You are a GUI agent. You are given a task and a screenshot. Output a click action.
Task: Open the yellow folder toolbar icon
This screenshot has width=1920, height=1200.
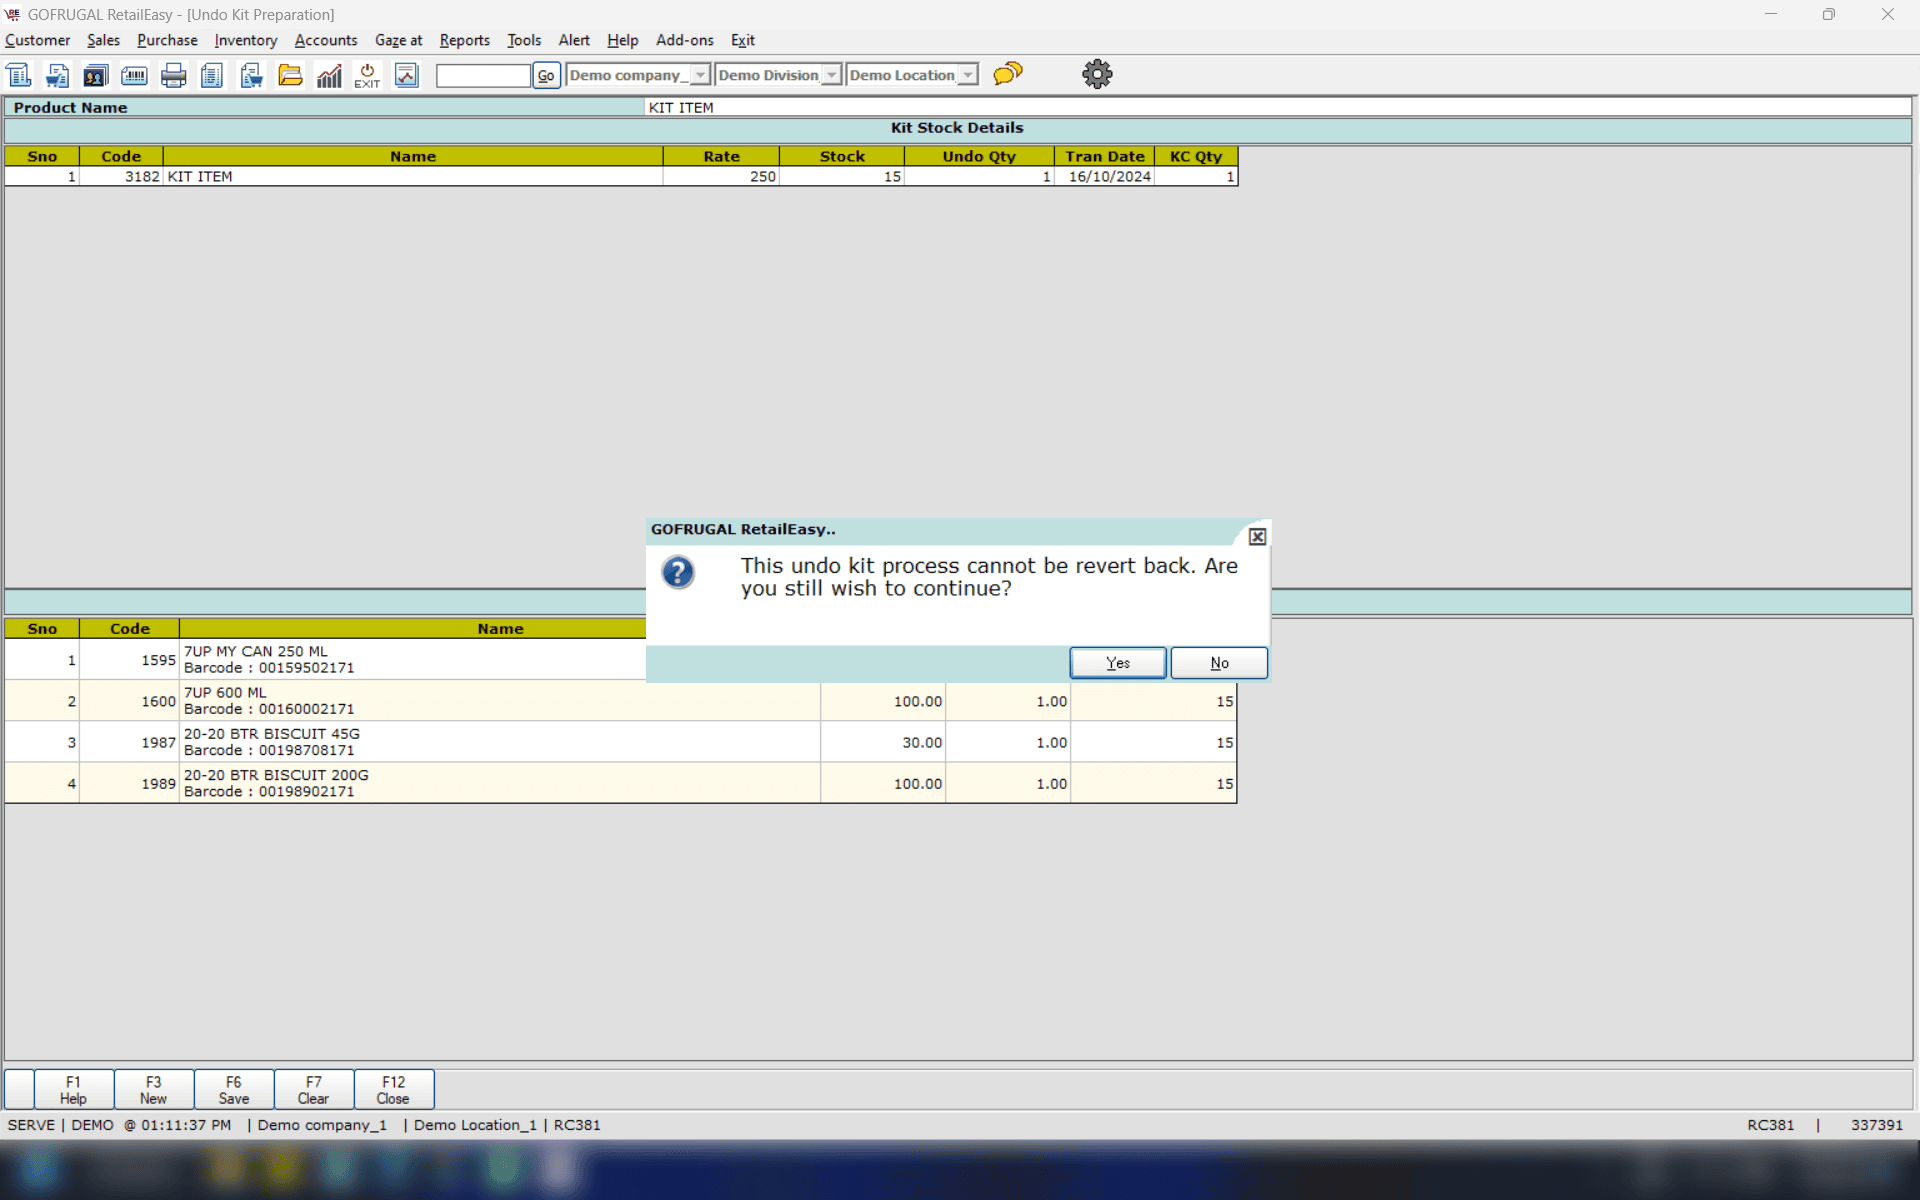(290, 75)
